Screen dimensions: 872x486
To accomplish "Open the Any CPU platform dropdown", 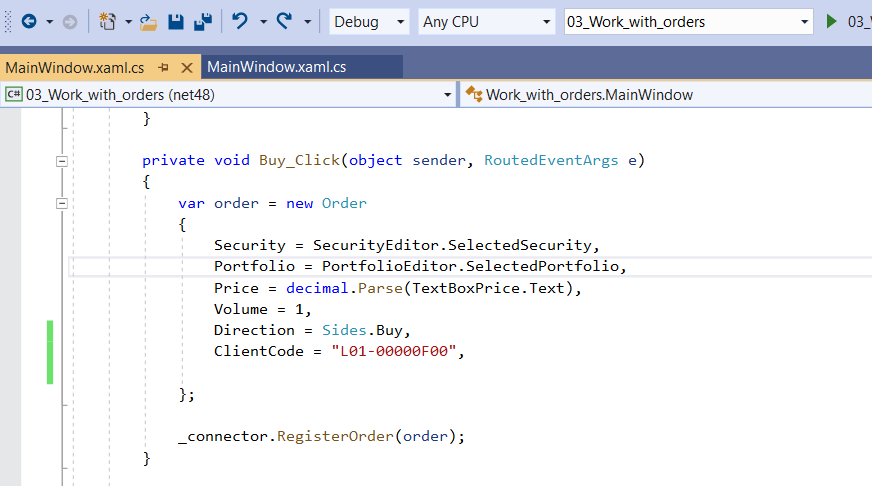I will click(x=486, y=22).
